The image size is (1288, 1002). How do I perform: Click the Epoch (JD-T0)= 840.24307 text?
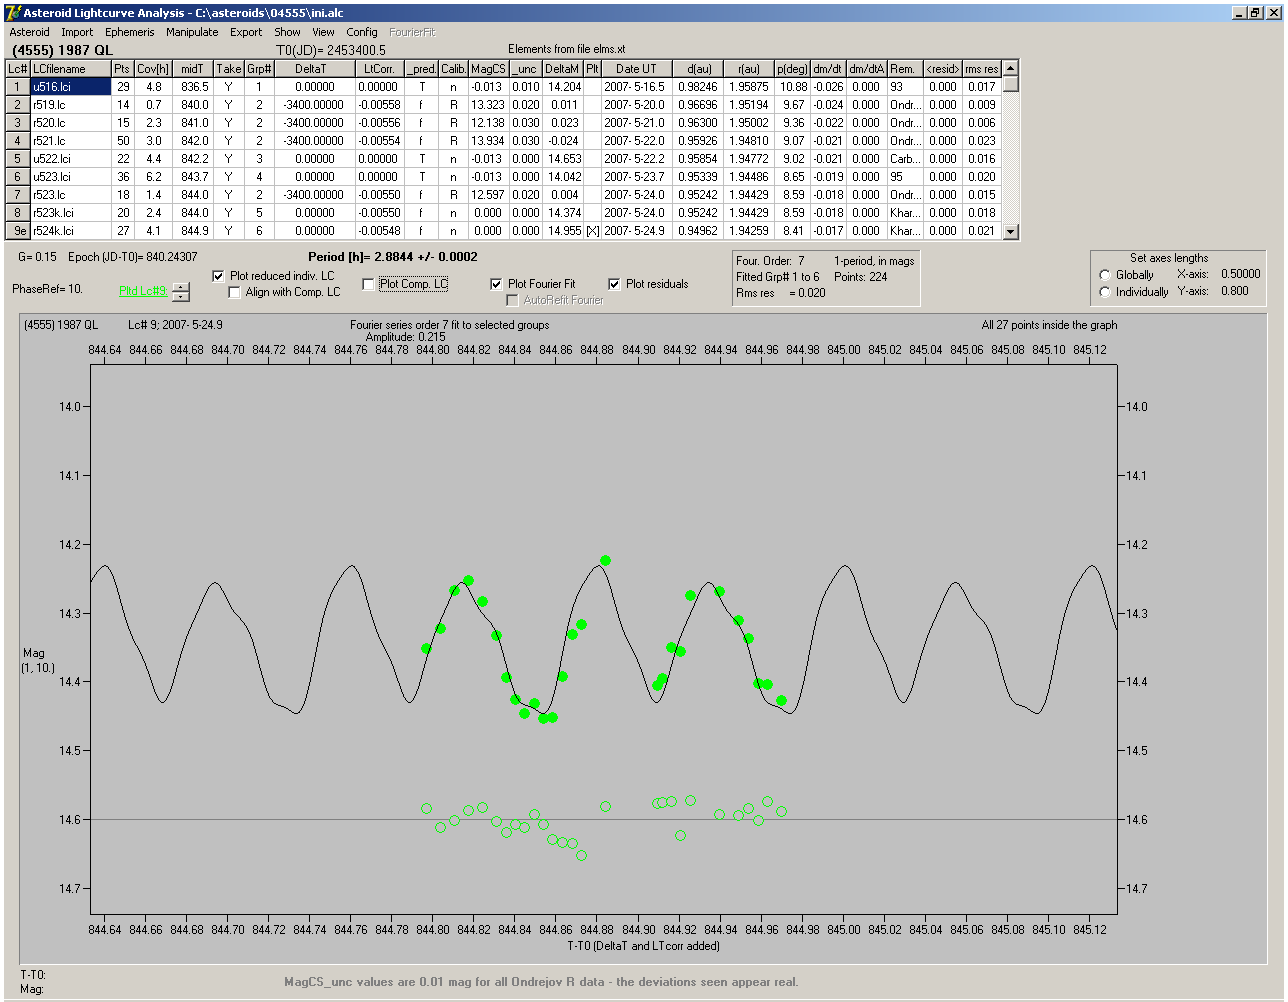(x=133, y=257)
